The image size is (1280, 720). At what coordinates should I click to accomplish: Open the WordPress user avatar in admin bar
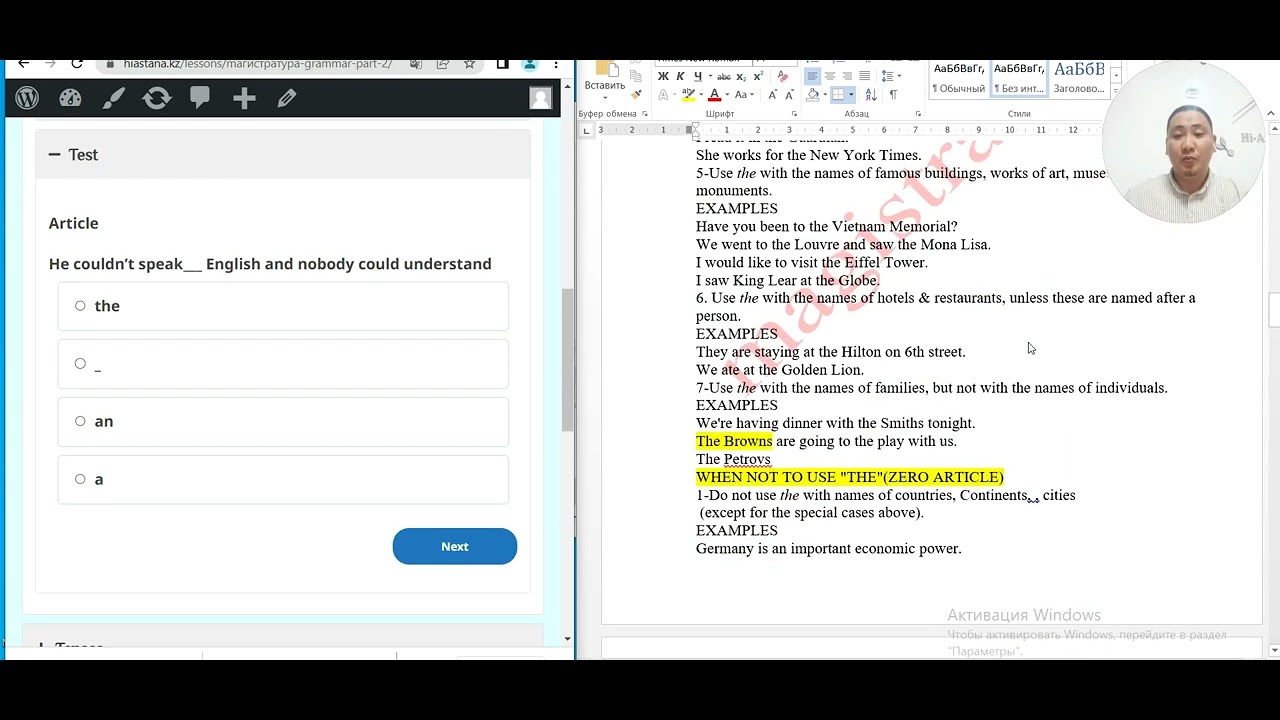point(541,98)
